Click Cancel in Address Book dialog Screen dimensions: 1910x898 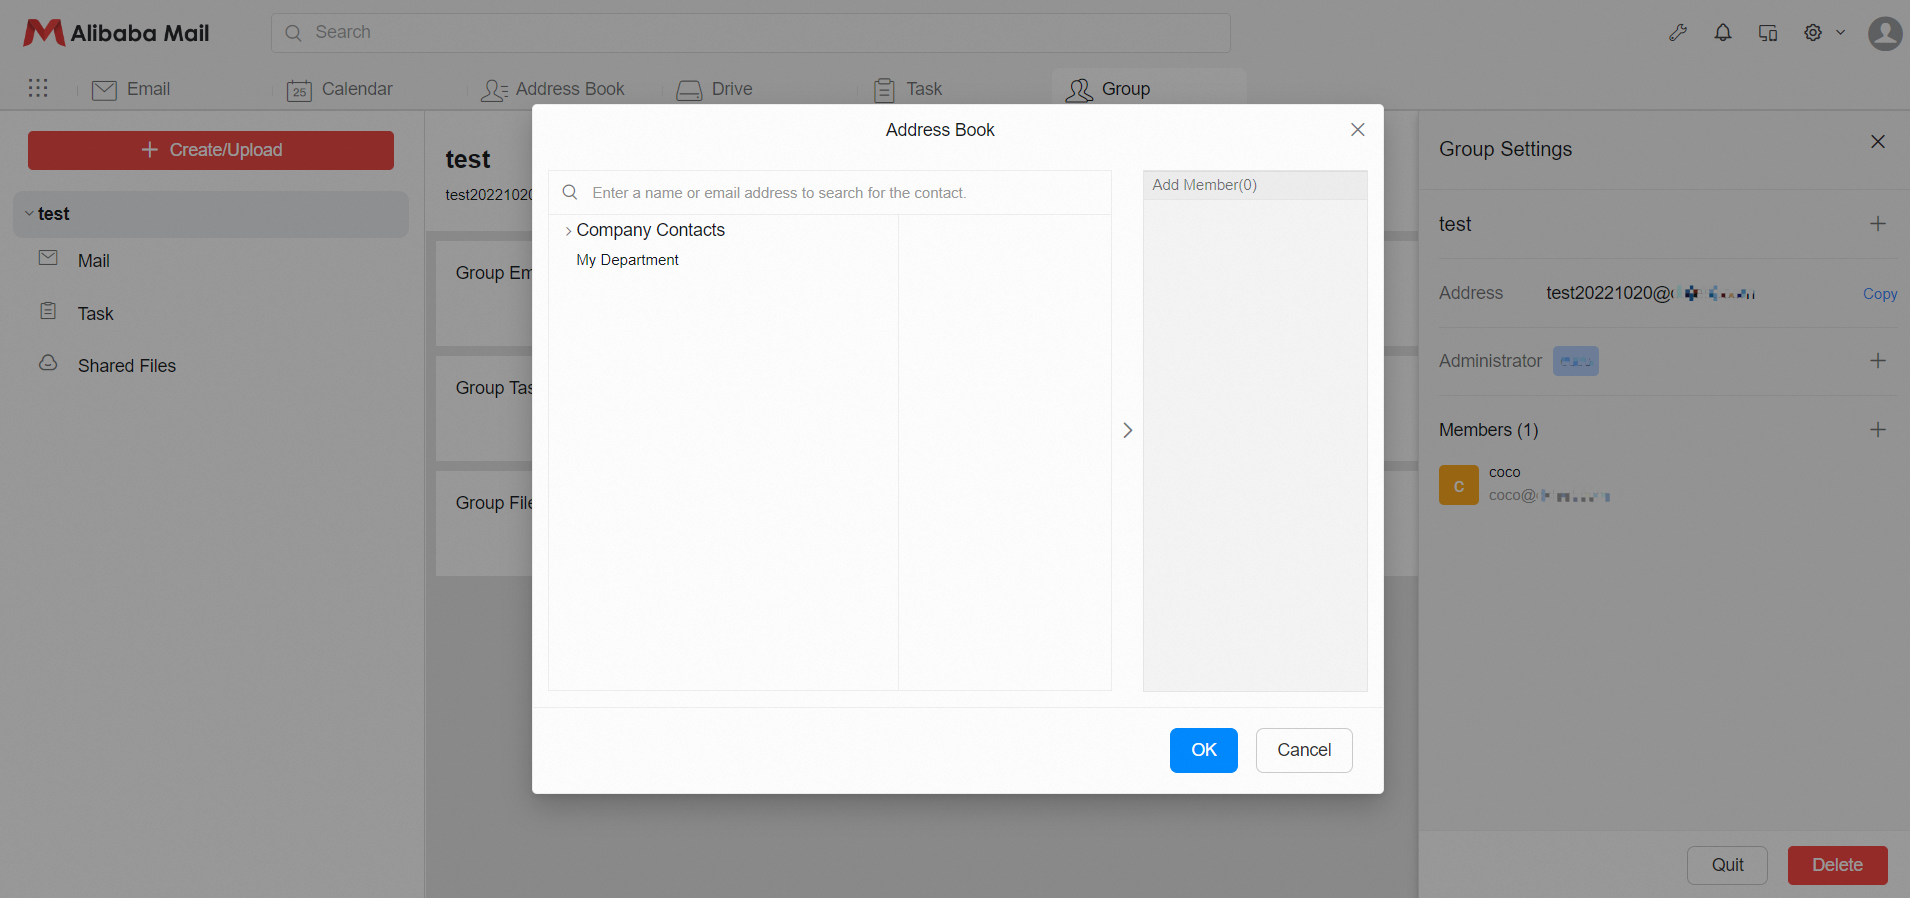[x=1304, y=750]
